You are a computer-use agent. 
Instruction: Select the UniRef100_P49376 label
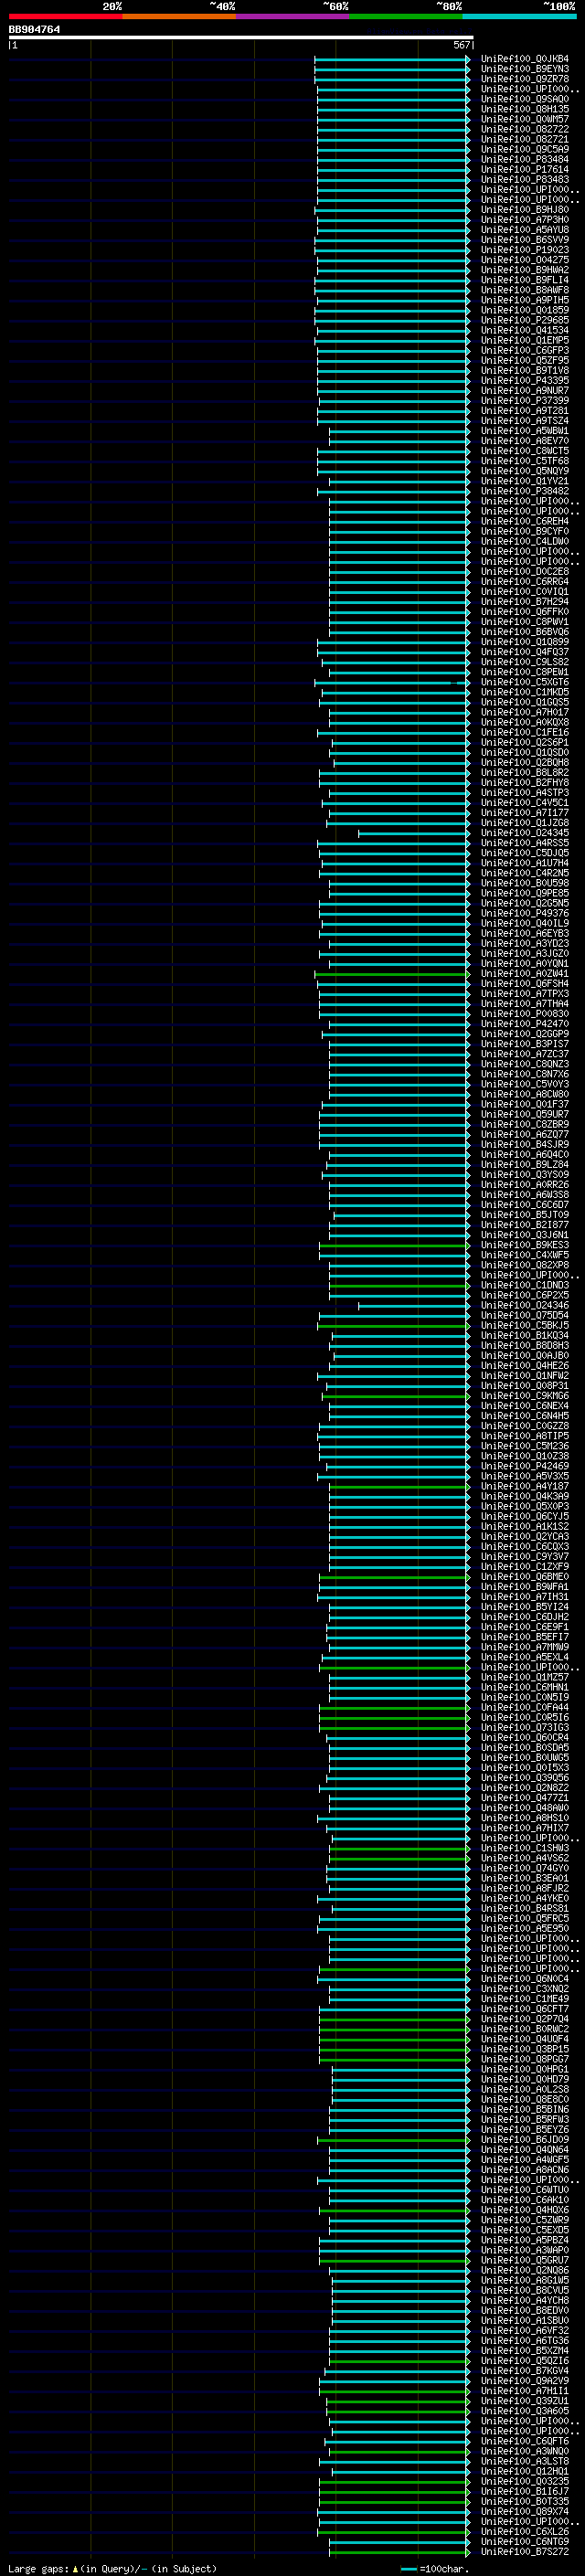click(525, 913)
